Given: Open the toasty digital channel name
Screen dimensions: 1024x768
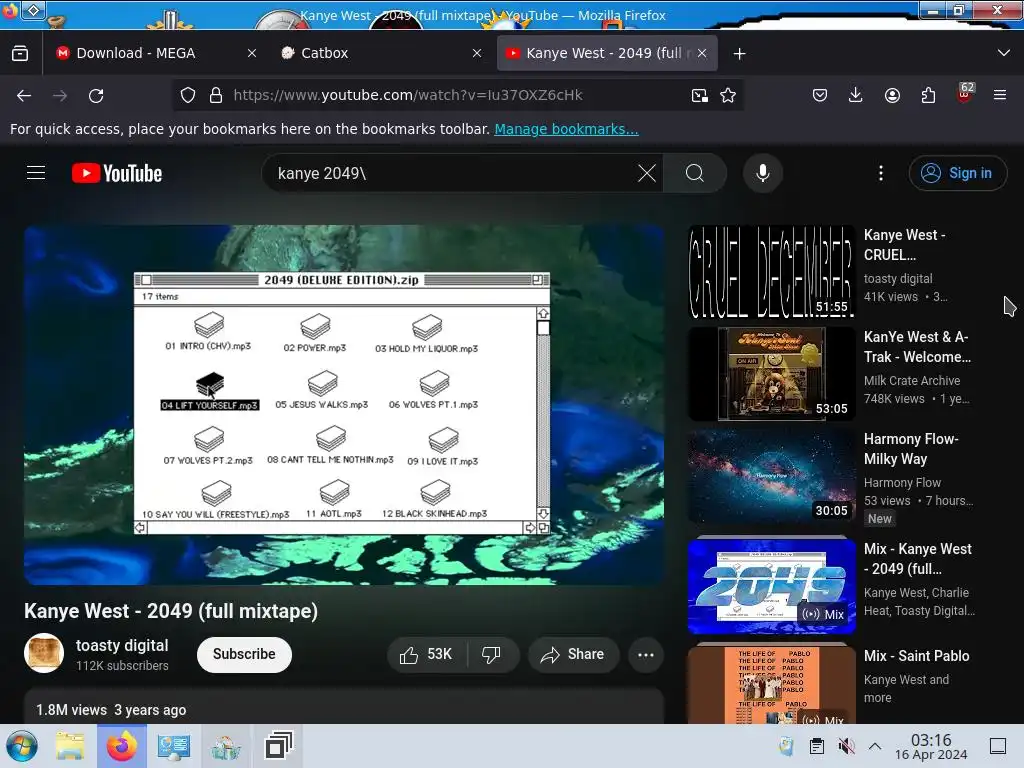Looking at the screenshot, I should tap(122, 645).
